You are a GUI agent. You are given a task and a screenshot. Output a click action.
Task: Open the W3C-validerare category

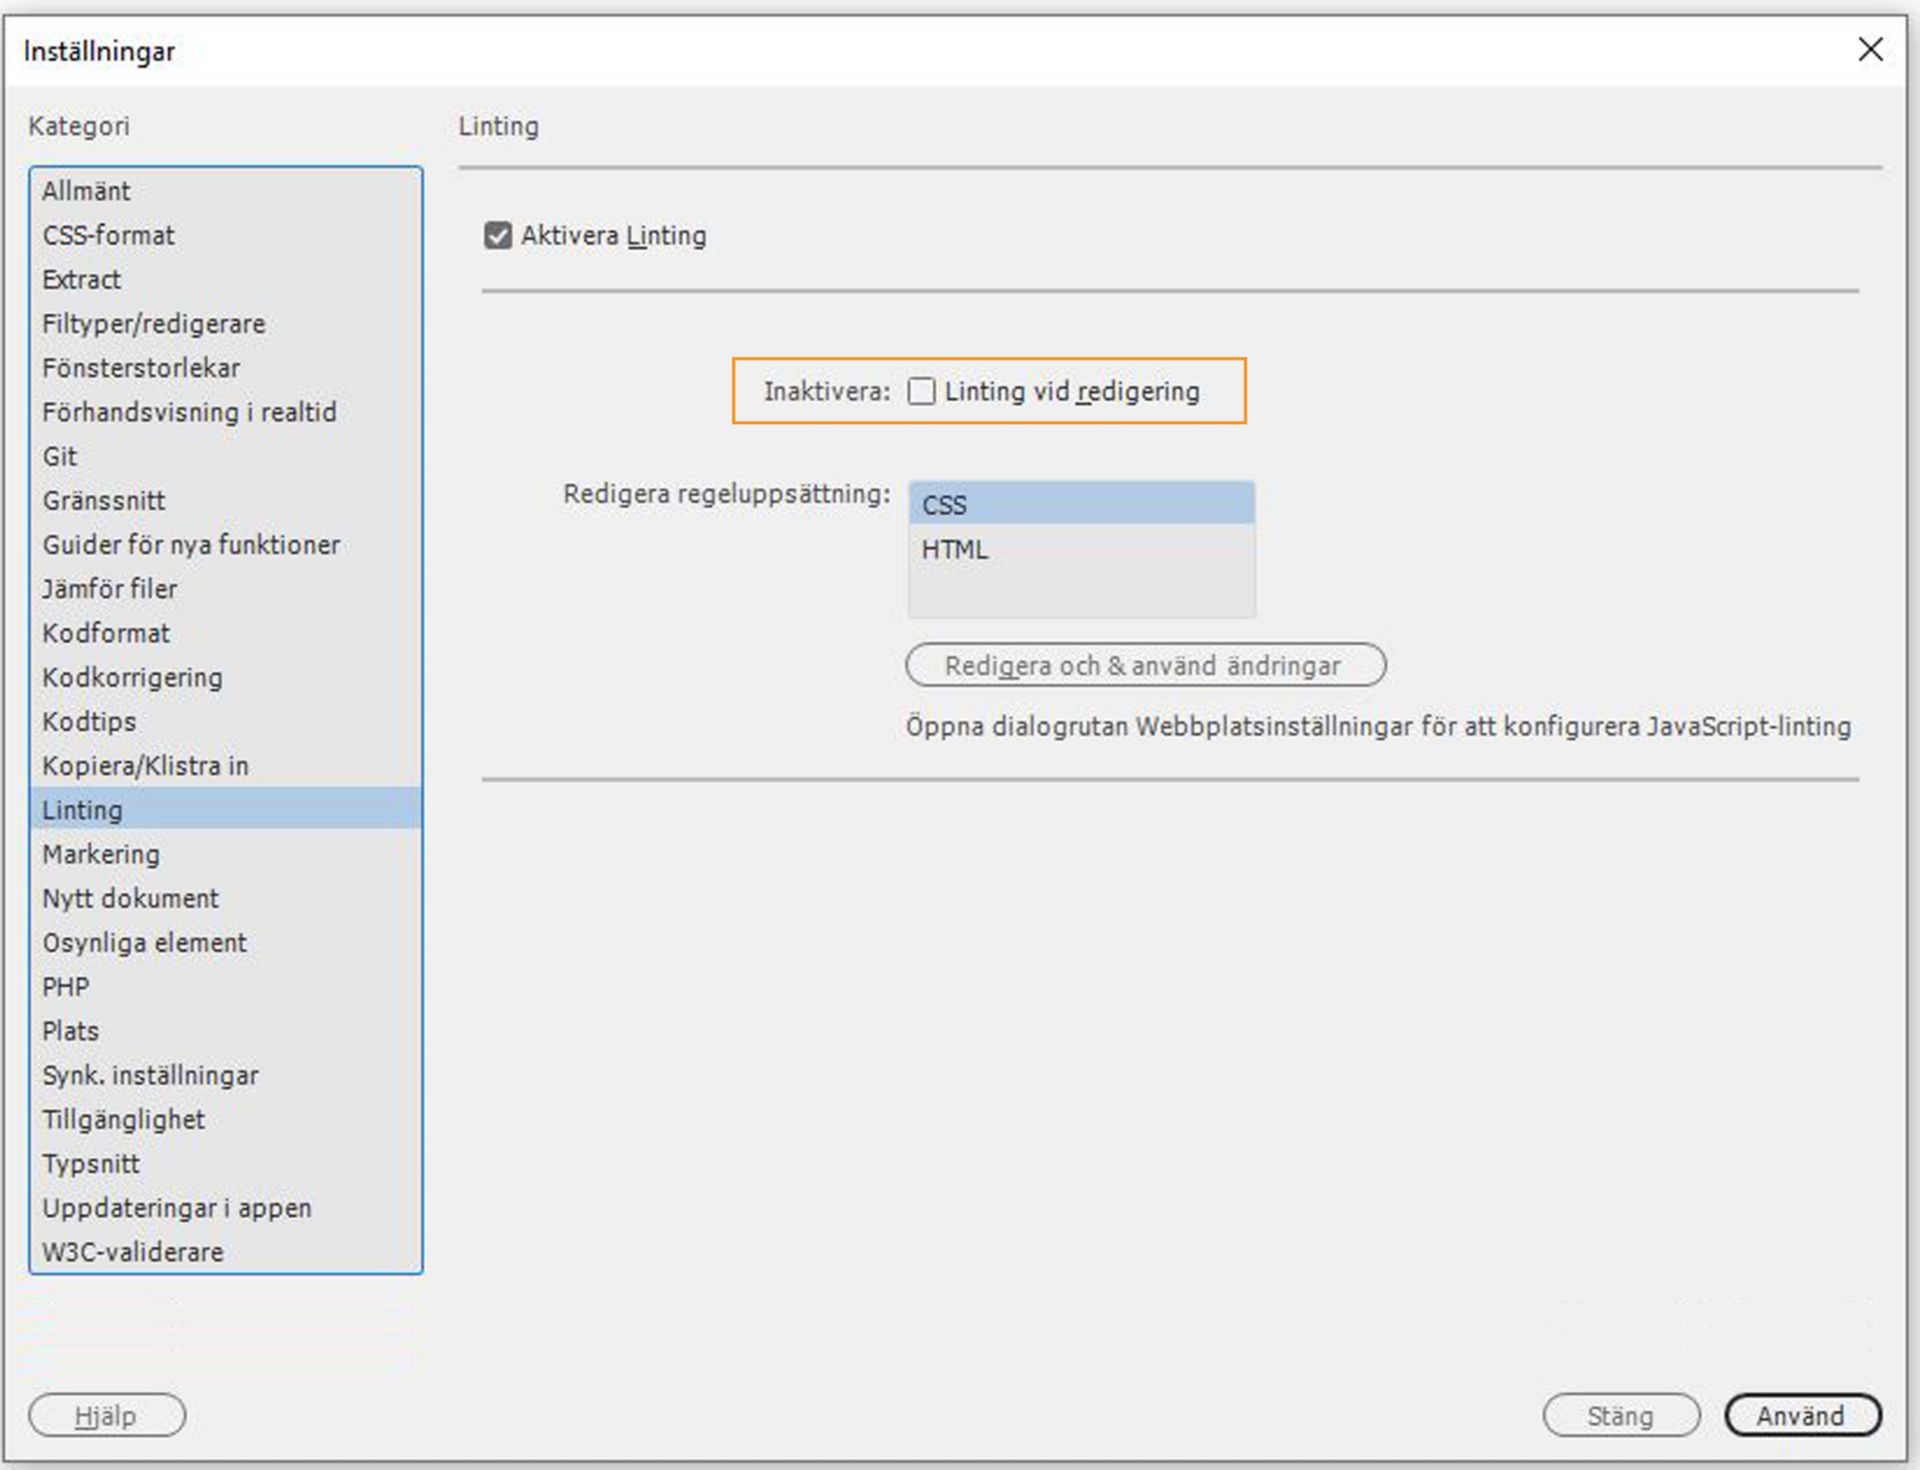[x=132, y=1252]
